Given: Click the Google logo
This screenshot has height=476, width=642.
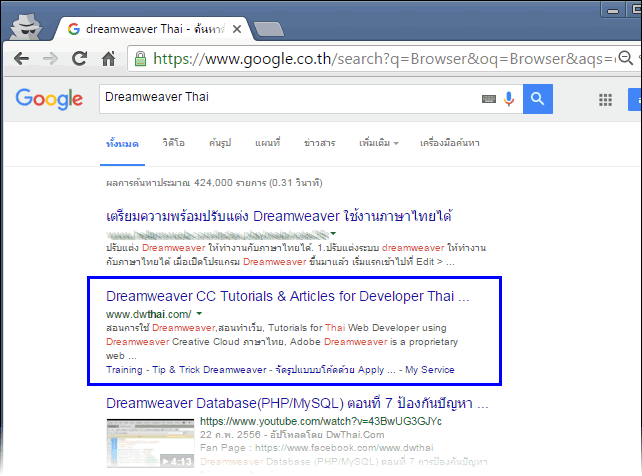Looking at the screenshot, I should (x=49, y=99).
